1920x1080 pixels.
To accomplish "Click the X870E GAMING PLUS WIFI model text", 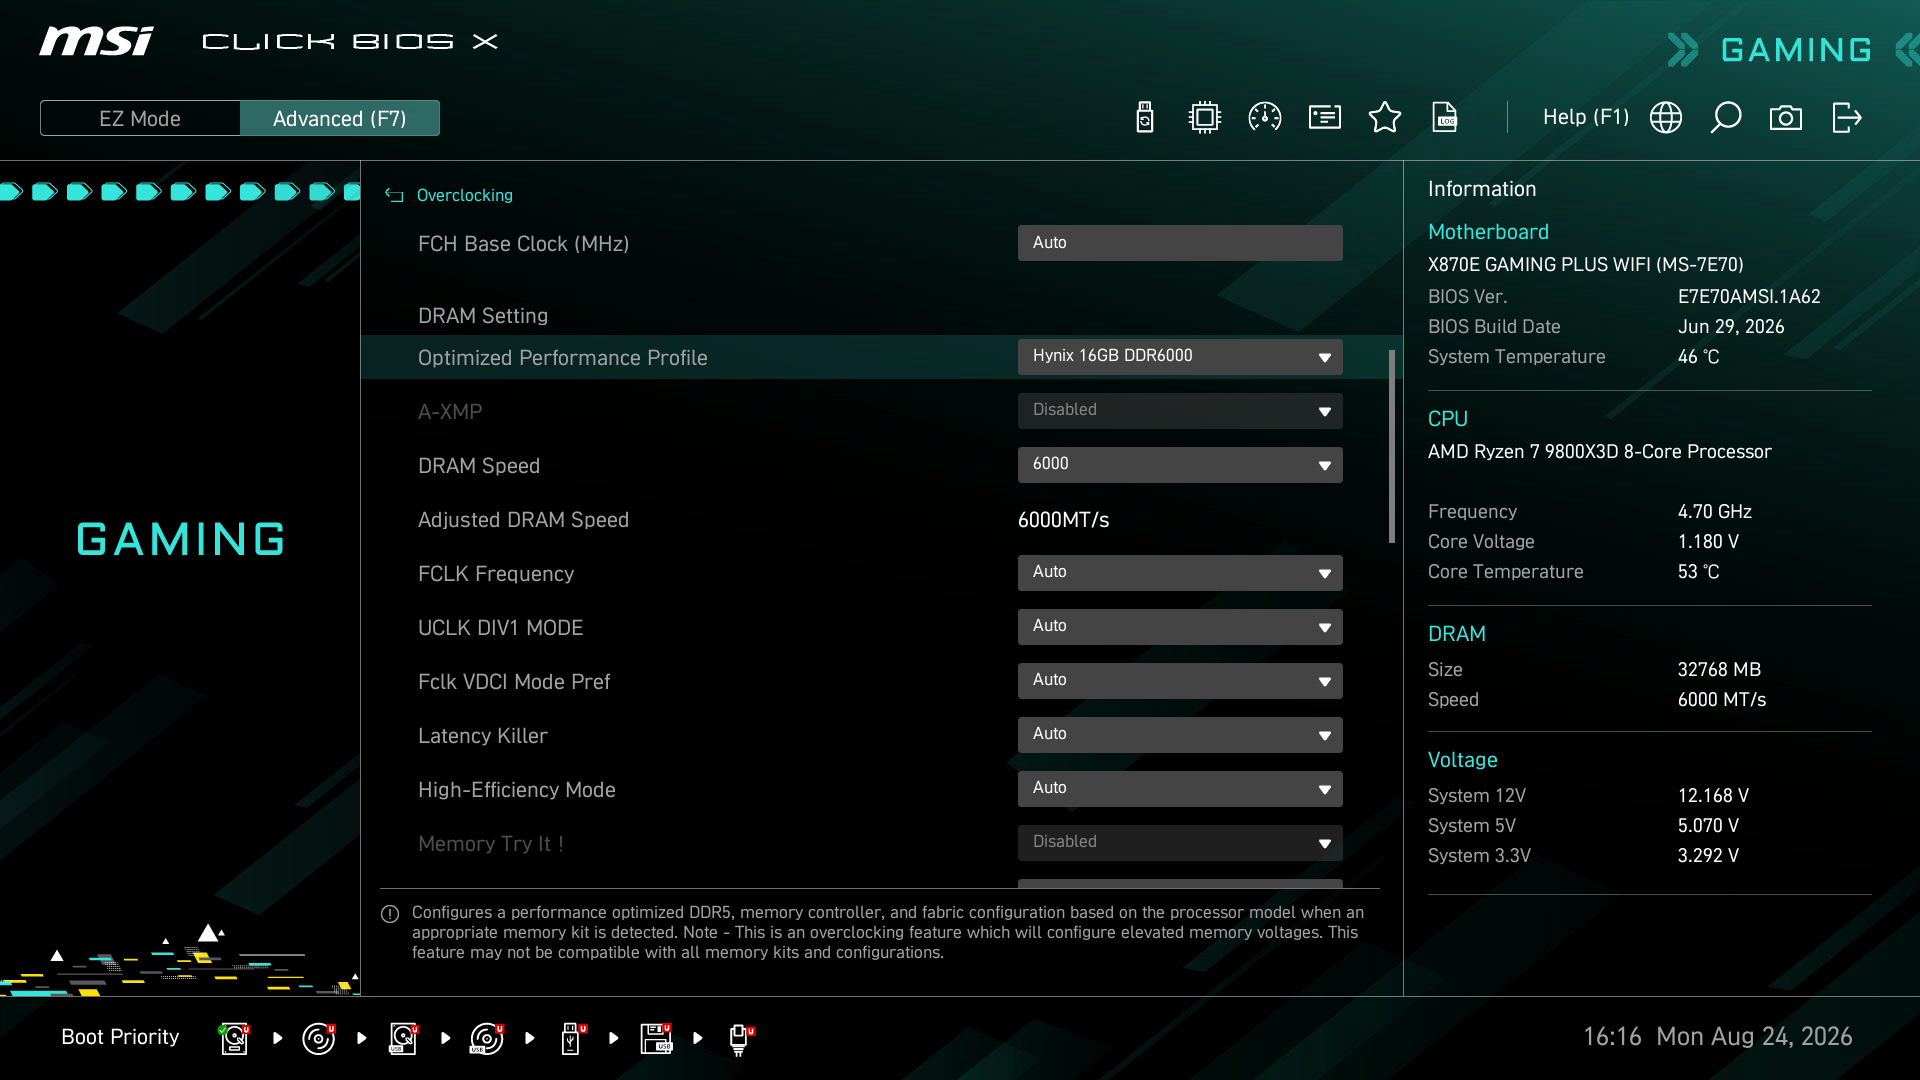I will tap(1585, 265).
